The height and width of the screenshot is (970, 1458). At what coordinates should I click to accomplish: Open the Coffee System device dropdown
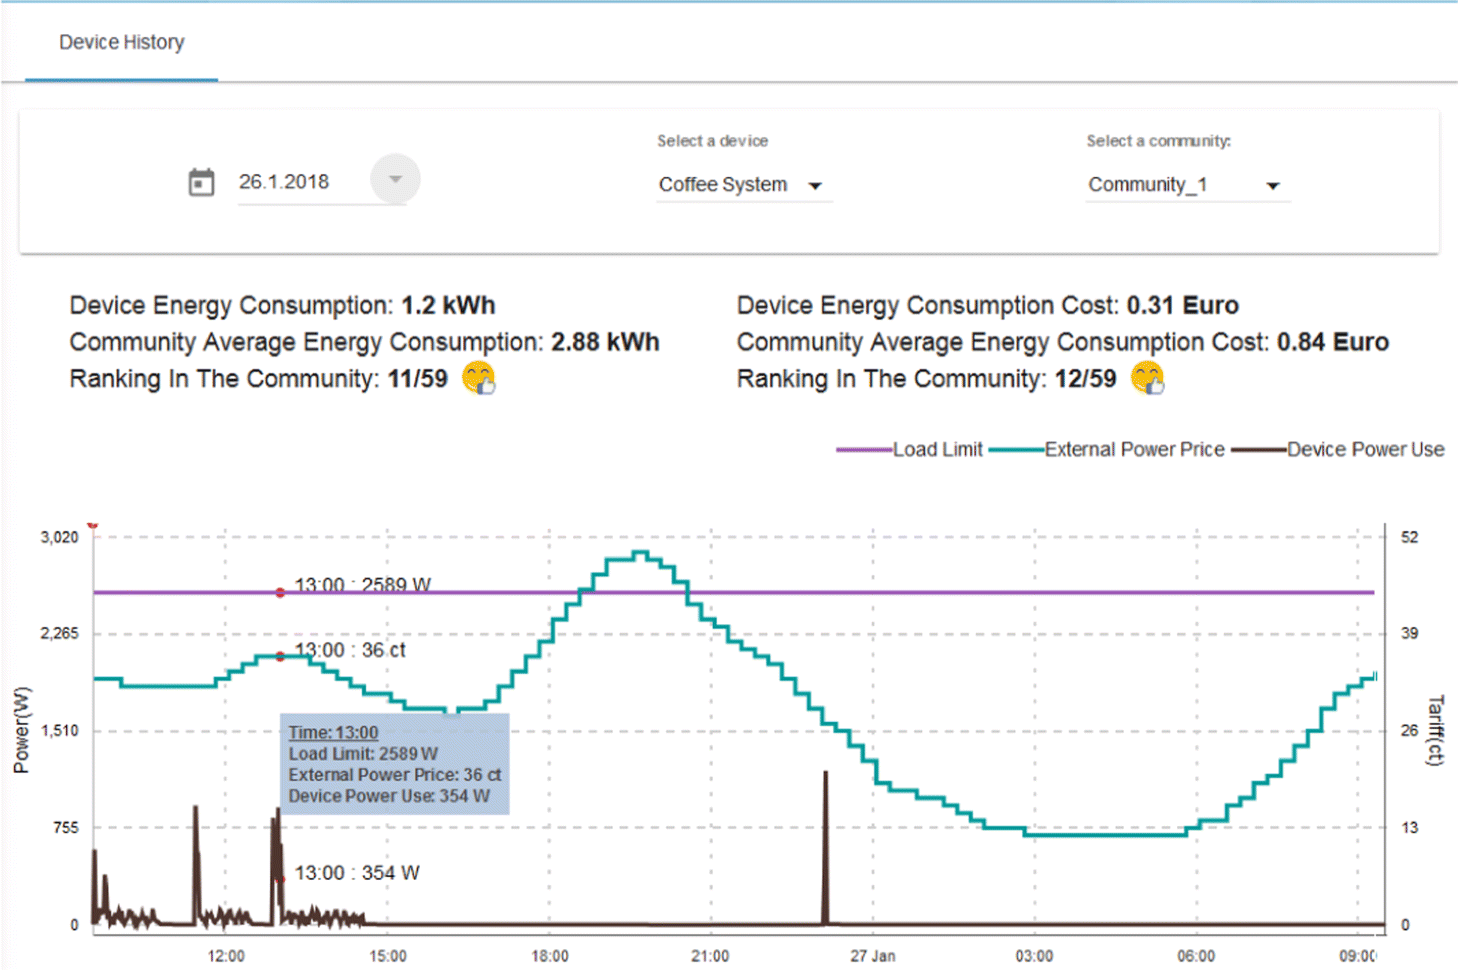743,185
